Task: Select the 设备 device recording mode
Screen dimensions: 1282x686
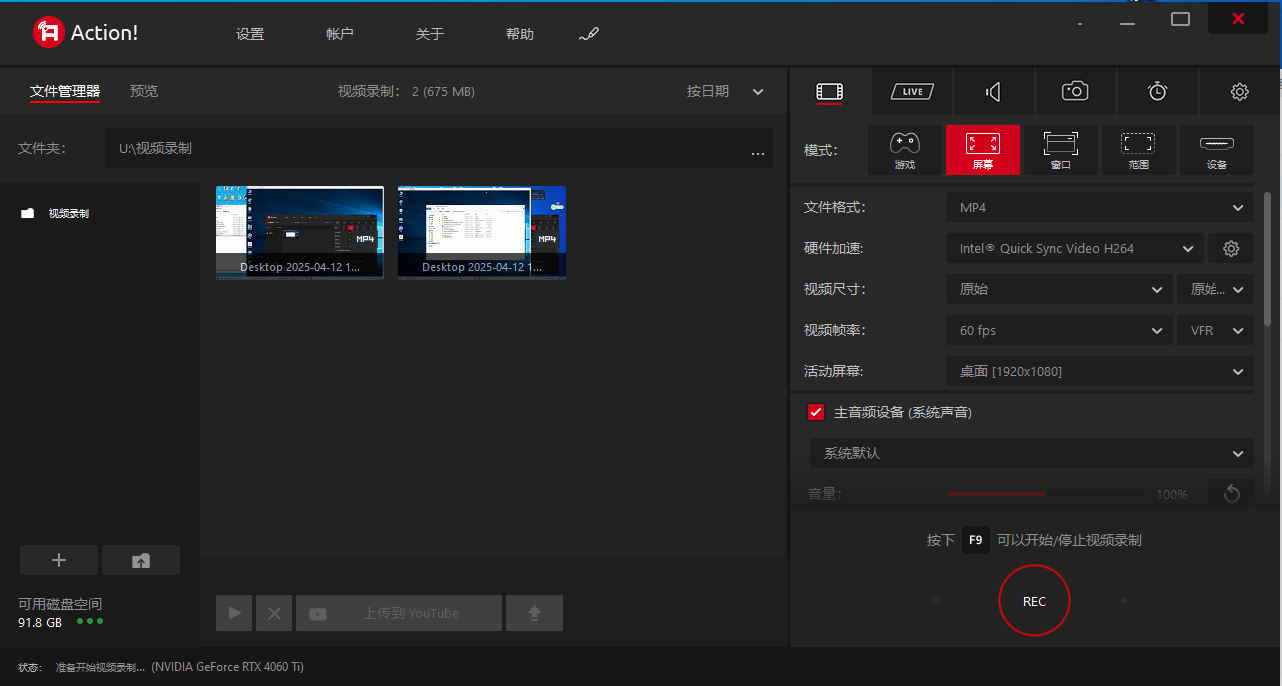Action: (x=1216, y=150)
